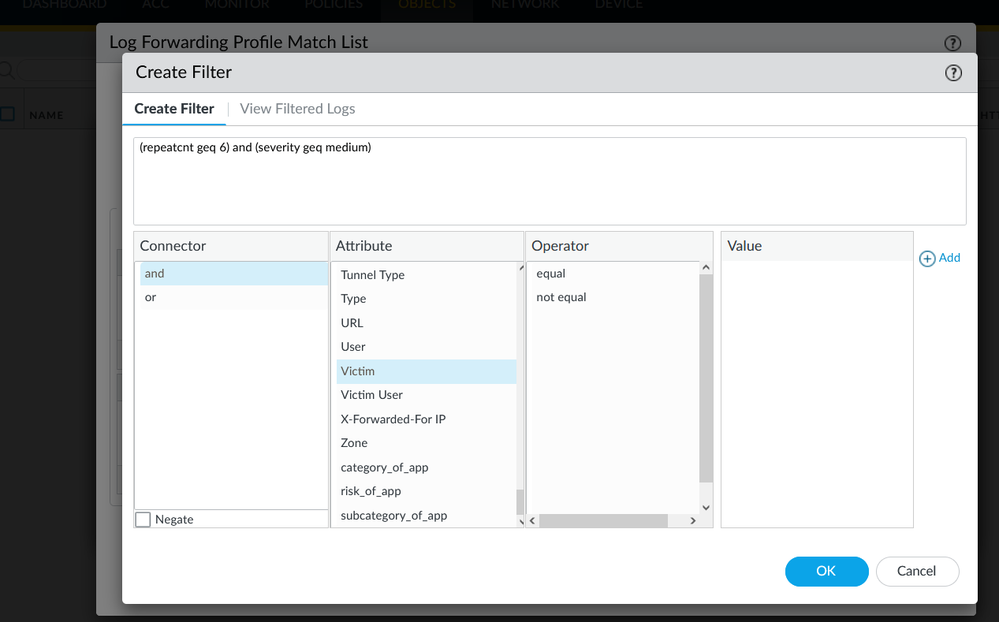999x622 pixels.
Task: Click the Create Filter dialog help icon
Action: pos(953,73)
